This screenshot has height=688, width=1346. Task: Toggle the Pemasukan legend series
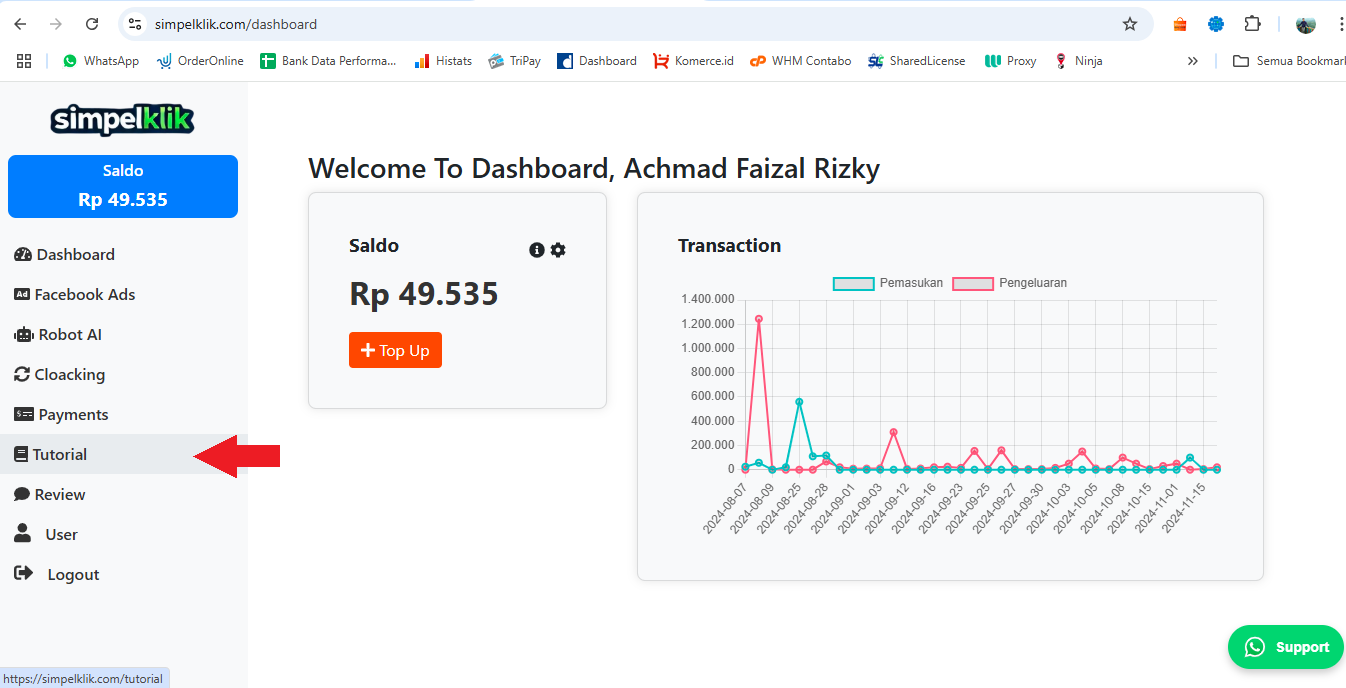887,283
